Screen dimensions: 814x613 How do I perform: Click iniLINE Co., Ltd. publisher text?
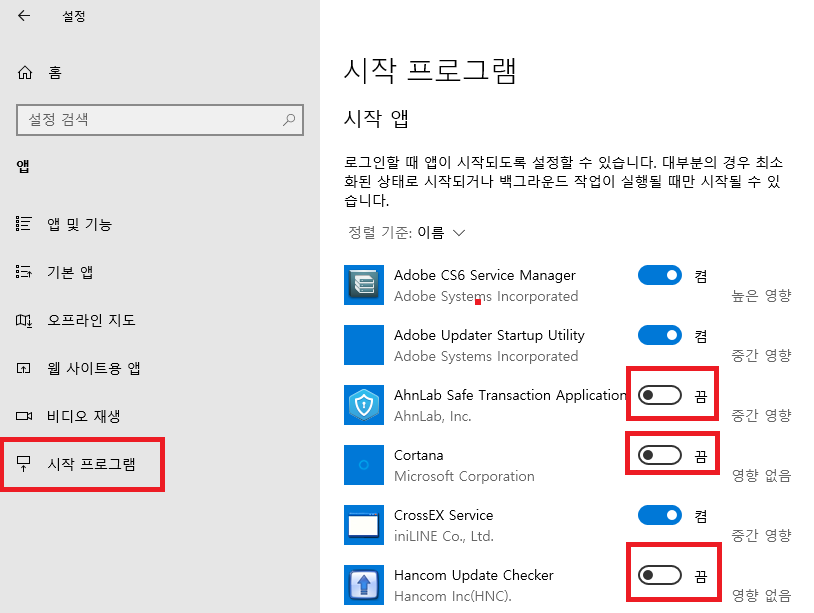coord(444,536)
